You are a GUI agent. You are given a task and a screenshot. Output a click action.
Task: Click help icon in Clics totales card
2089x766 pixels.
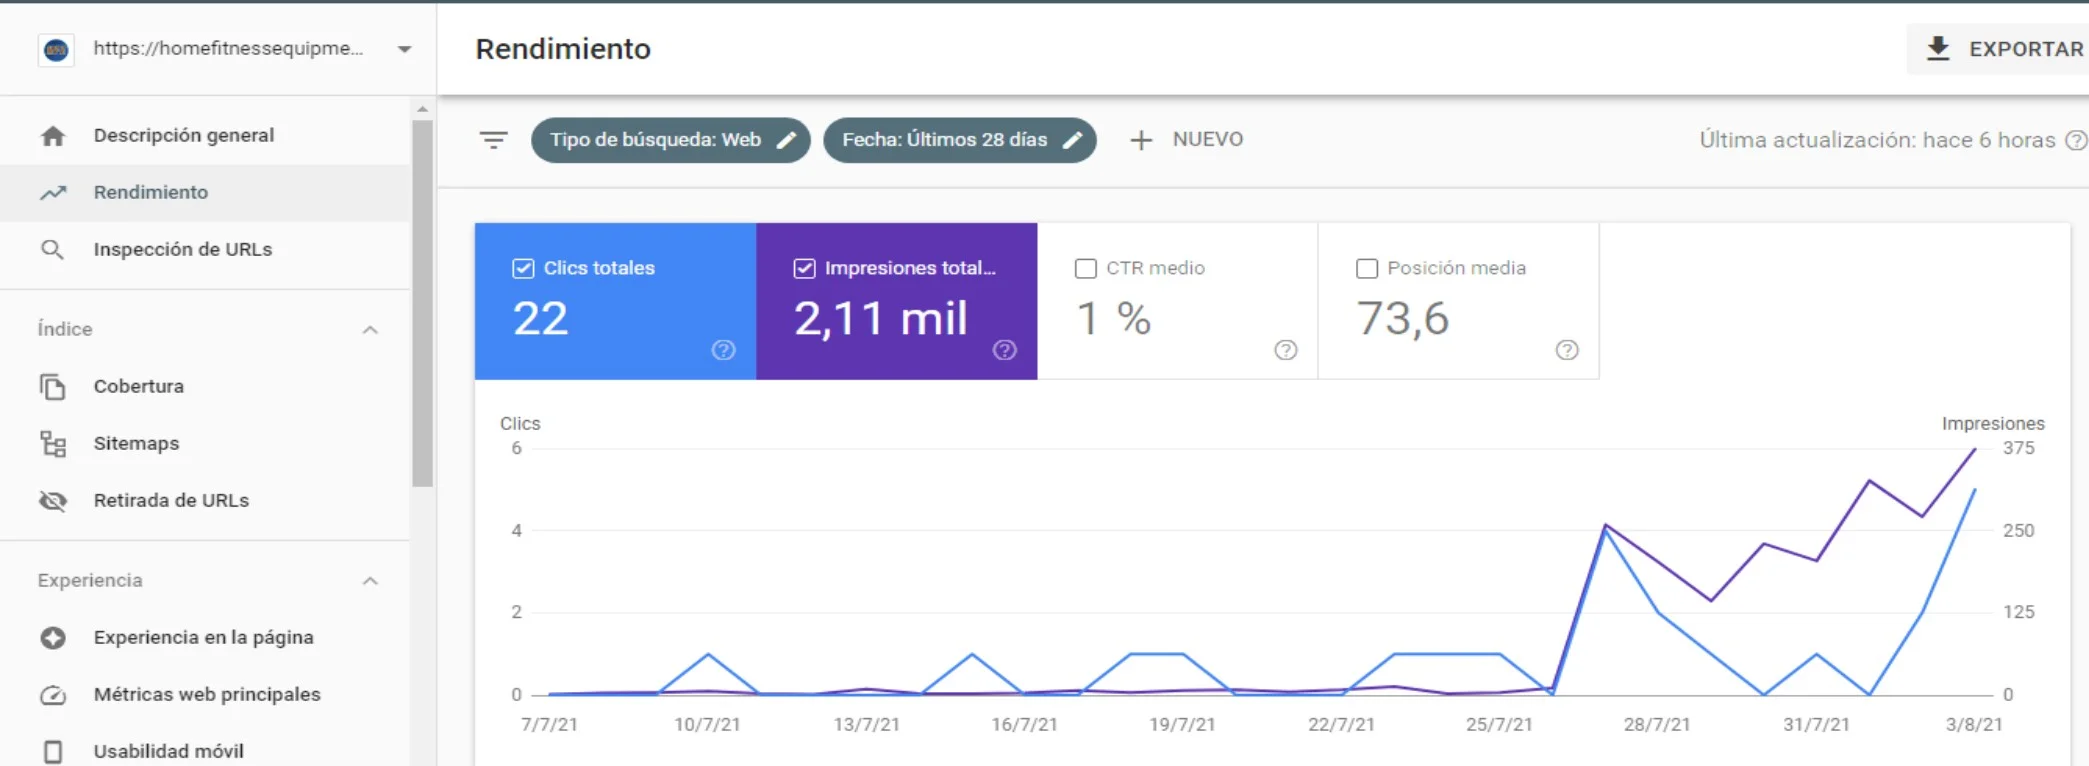[723, 350]
